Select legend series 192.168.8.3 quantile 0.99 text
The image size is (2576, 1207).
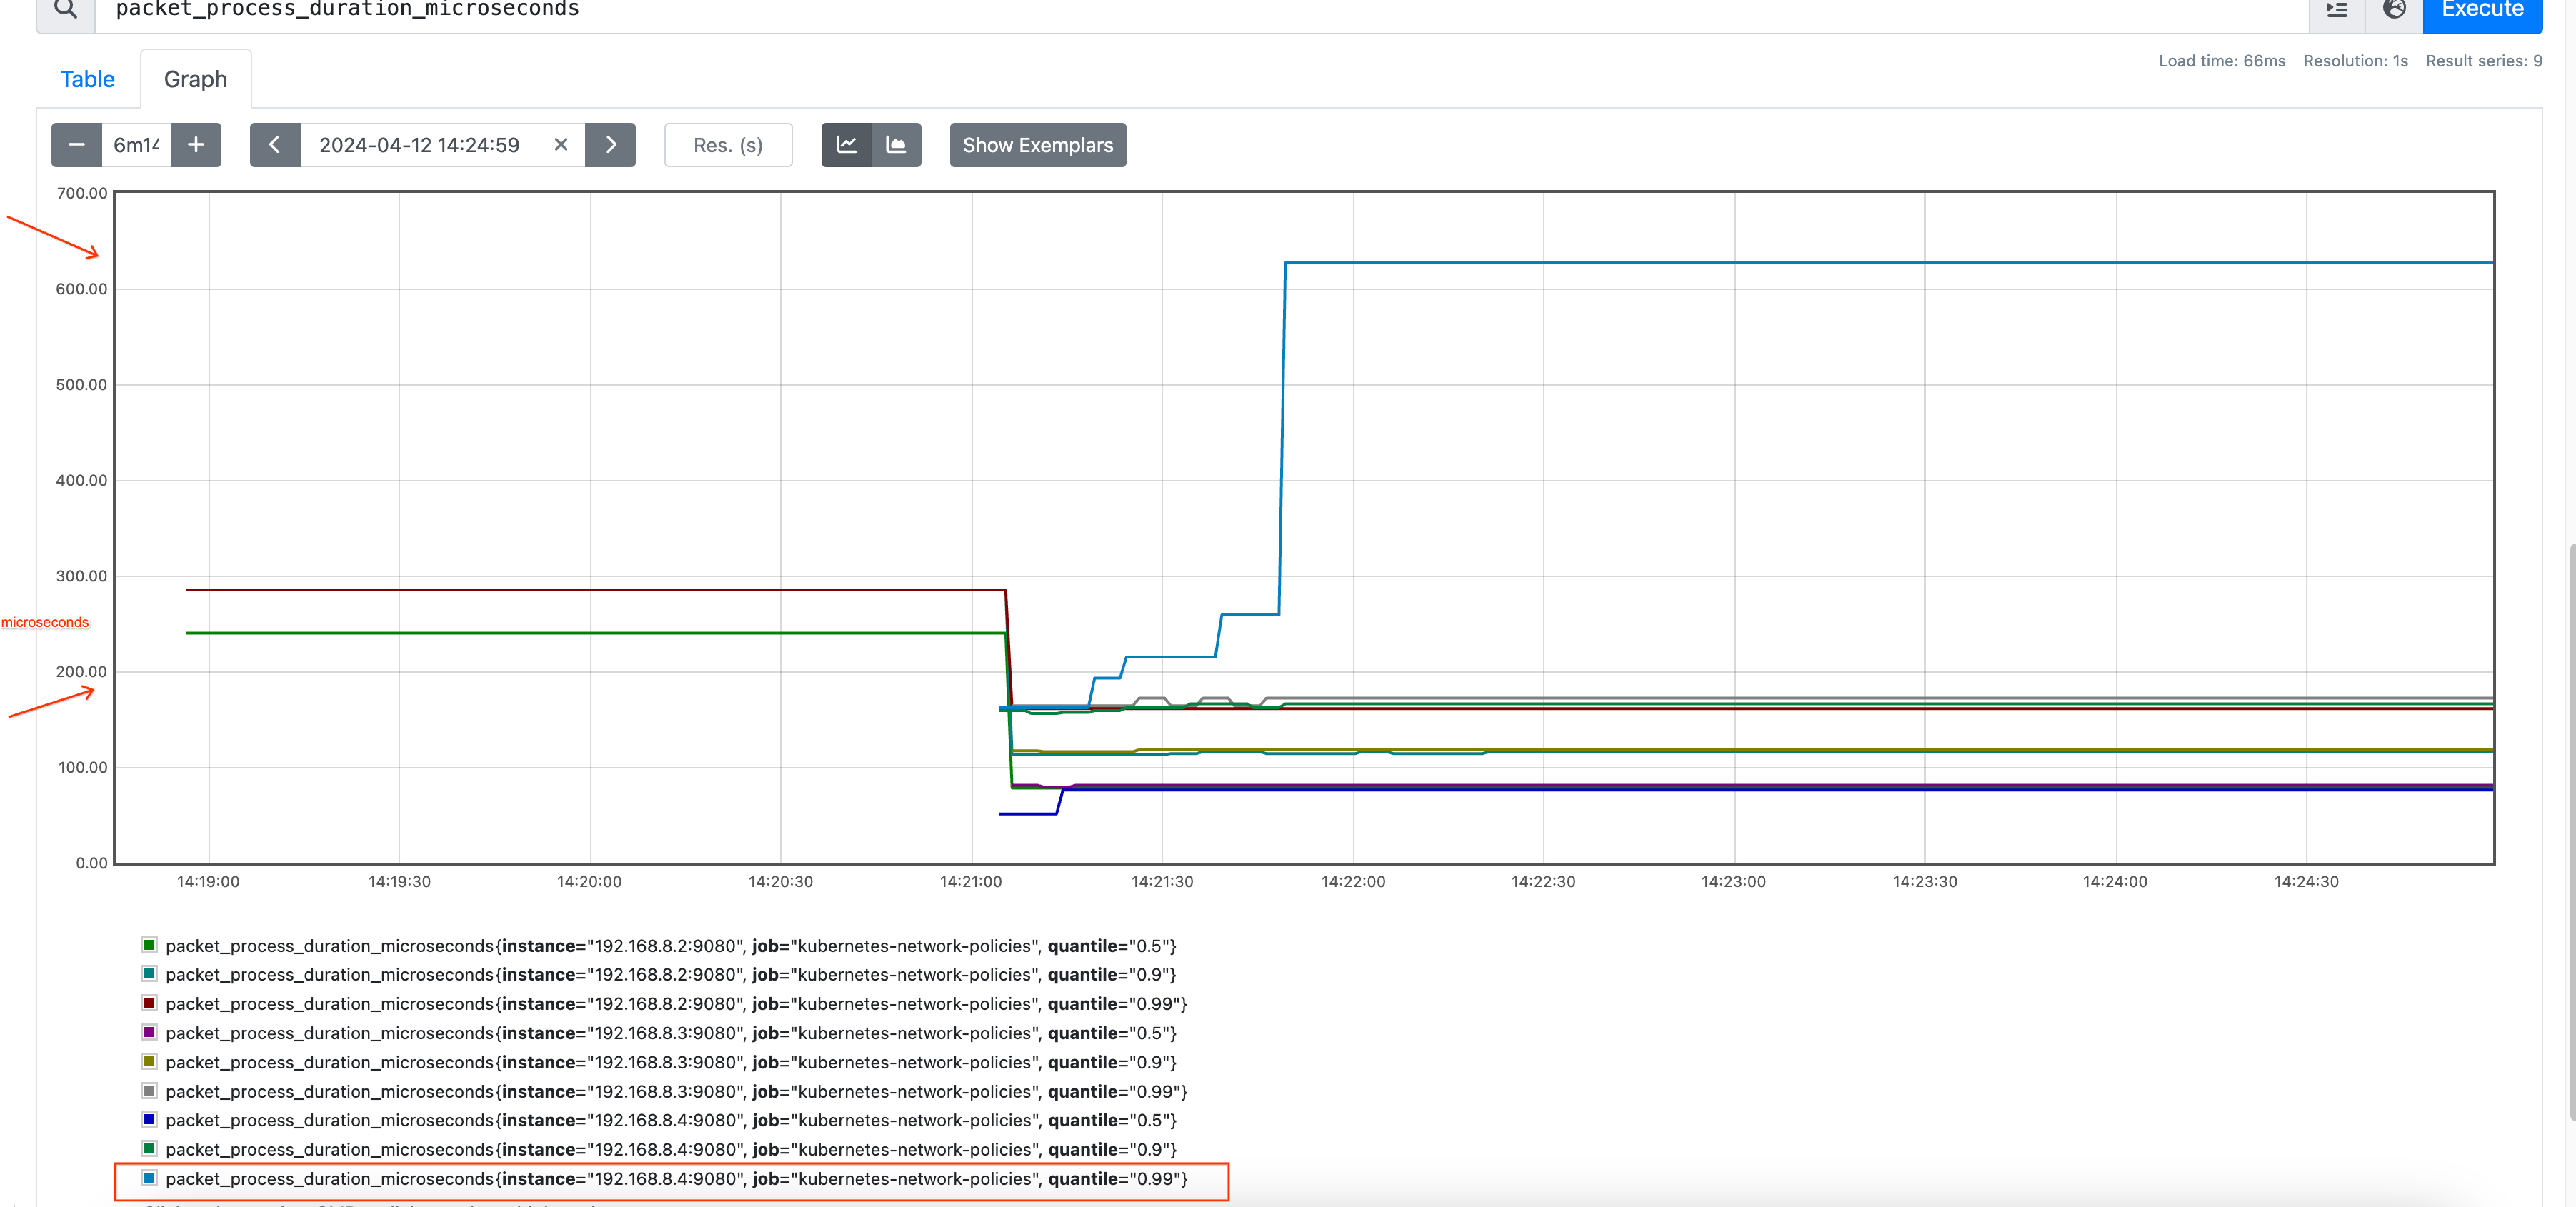click(677, 1092)
